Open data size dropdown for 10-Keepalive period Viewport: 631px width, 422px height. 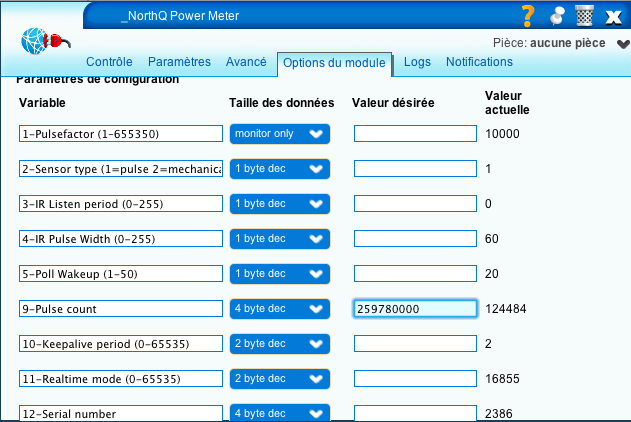pos(280,344)
